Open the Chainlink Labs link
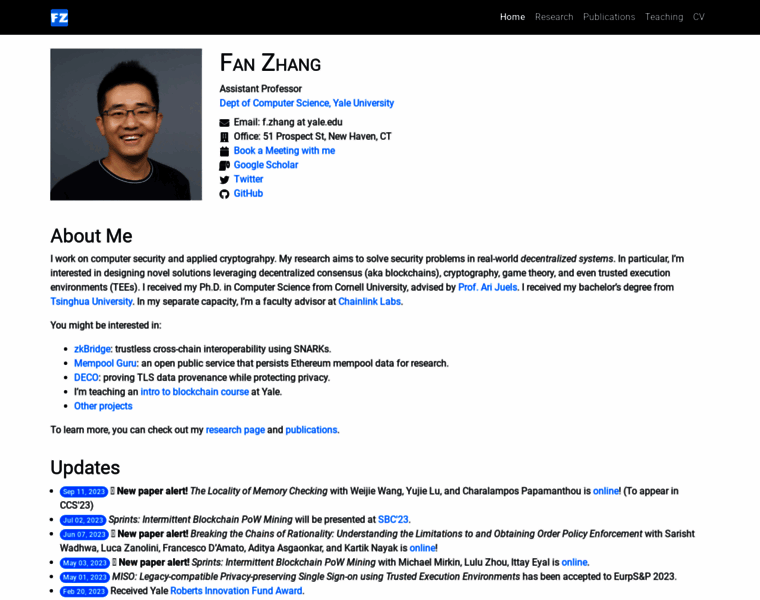The width and height of the screenshot is (760, 600). pyautogui.click(x=369, y=301)
